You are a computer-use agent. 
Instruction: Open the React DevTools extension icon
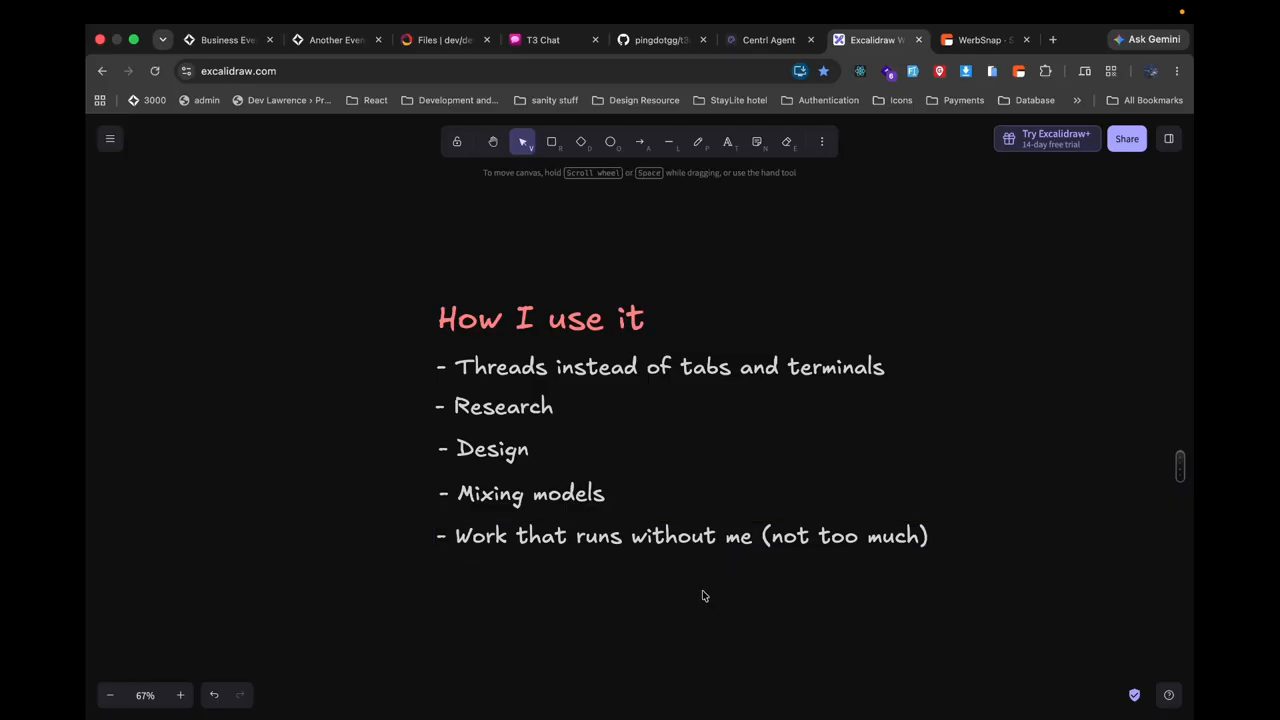pos(860,71)
